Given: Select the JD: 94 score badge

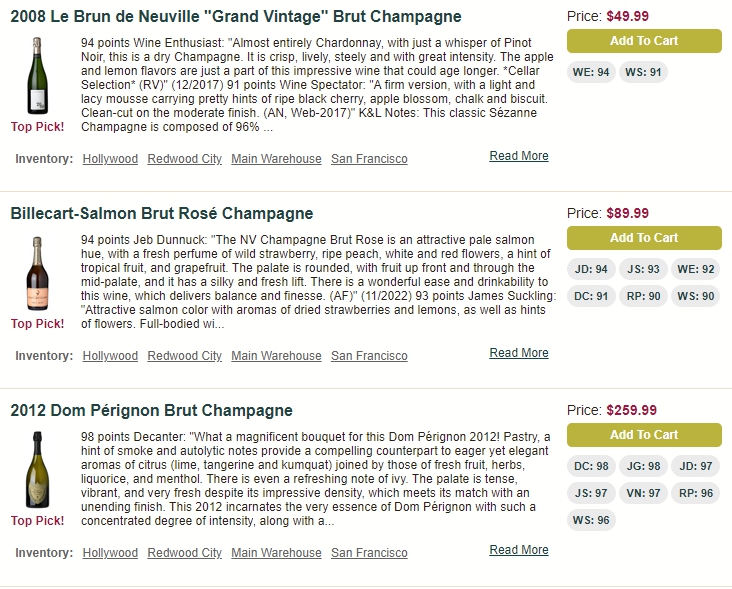Looking at the screenshot, I should [591, 269].
